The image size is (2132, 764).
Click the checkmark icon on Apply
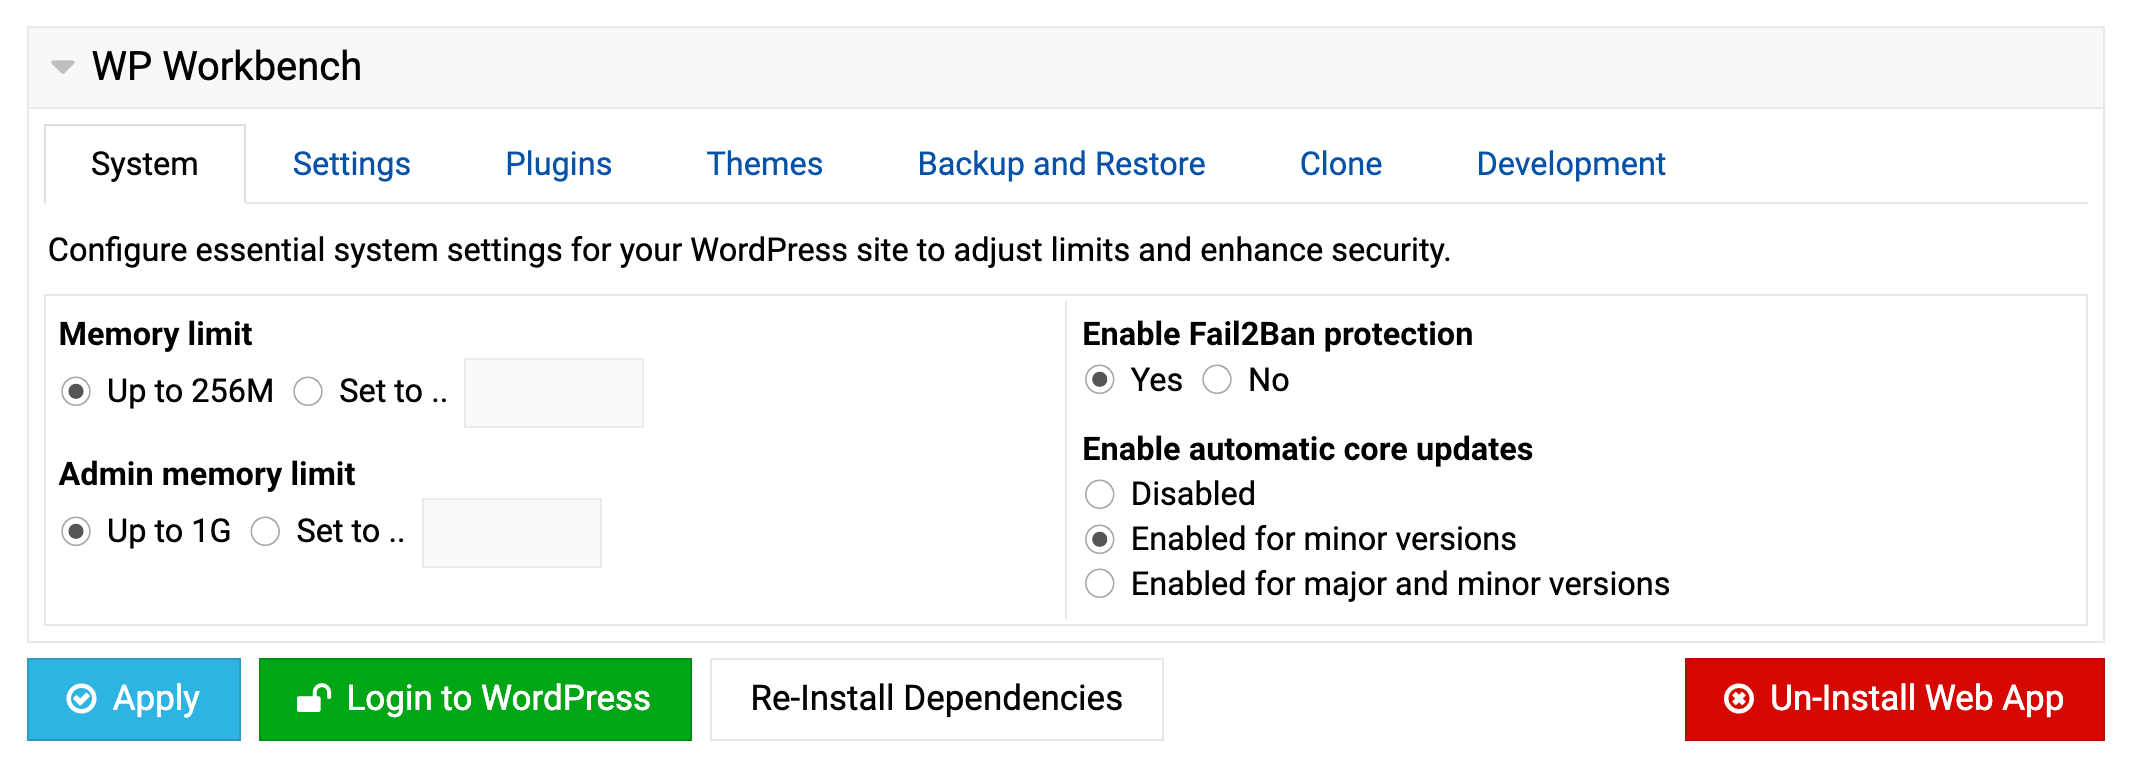(81, 698)
